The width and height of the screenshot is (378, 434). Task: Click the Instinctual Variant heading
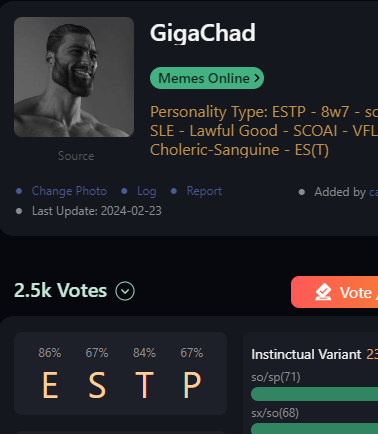[306, 354]
